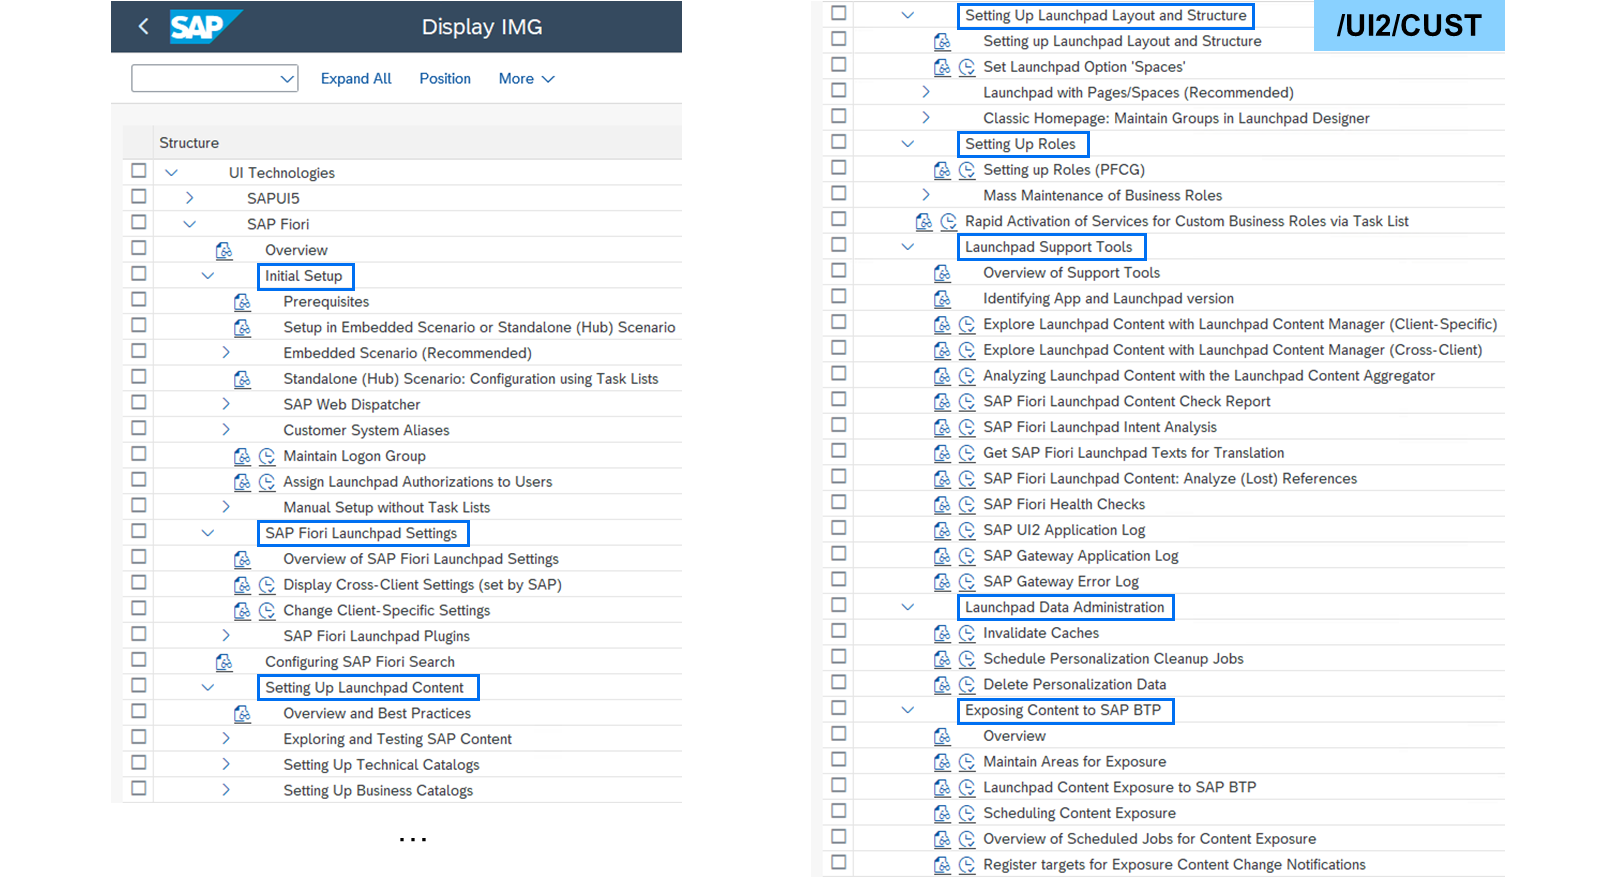Viewport: 1600px width, 877px height.
Task: Select Schedule Personalization Cleanup Jobs item
Action: [1113, 659]
